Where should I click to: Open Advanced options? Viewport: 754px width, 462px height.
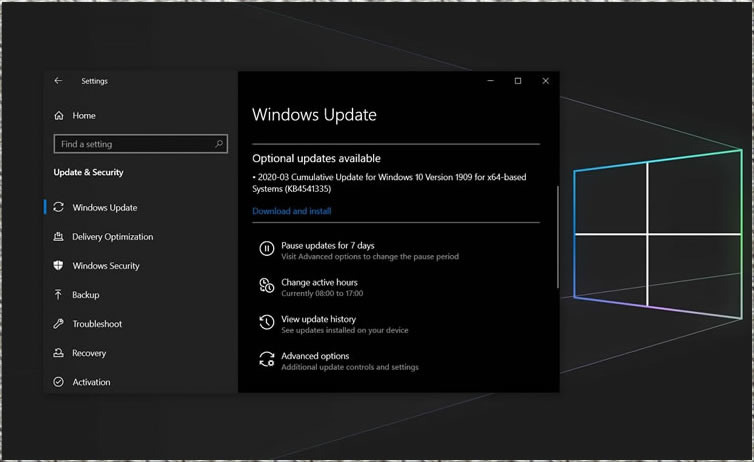coord(315,356)
